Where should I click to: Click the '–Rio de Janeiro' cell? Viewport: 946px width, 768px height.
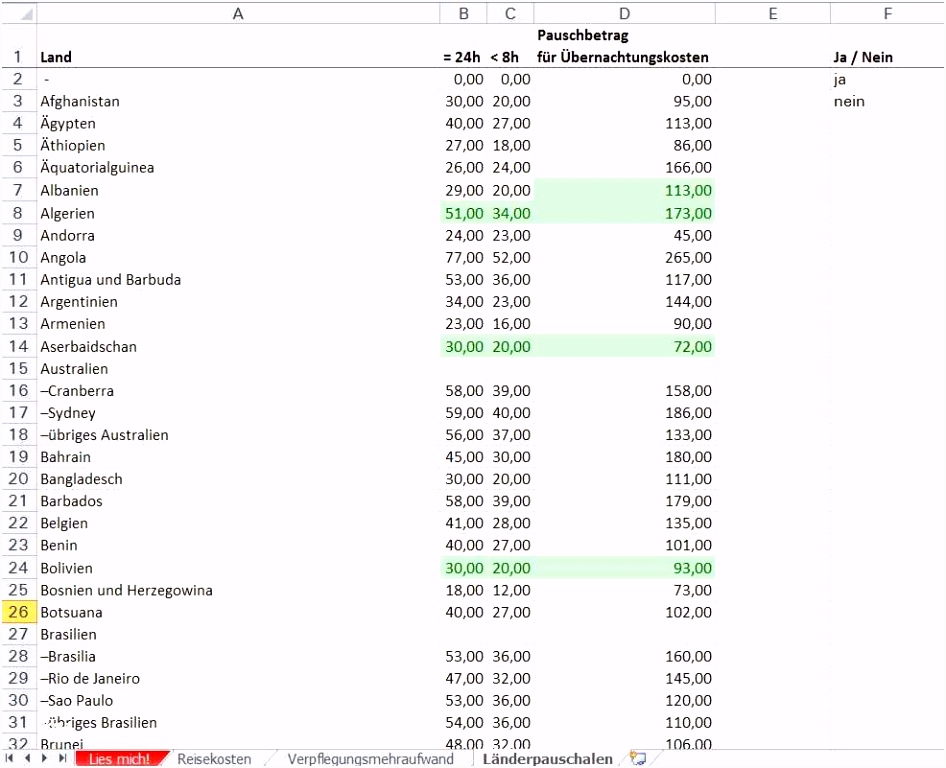(x=238, y=678)
